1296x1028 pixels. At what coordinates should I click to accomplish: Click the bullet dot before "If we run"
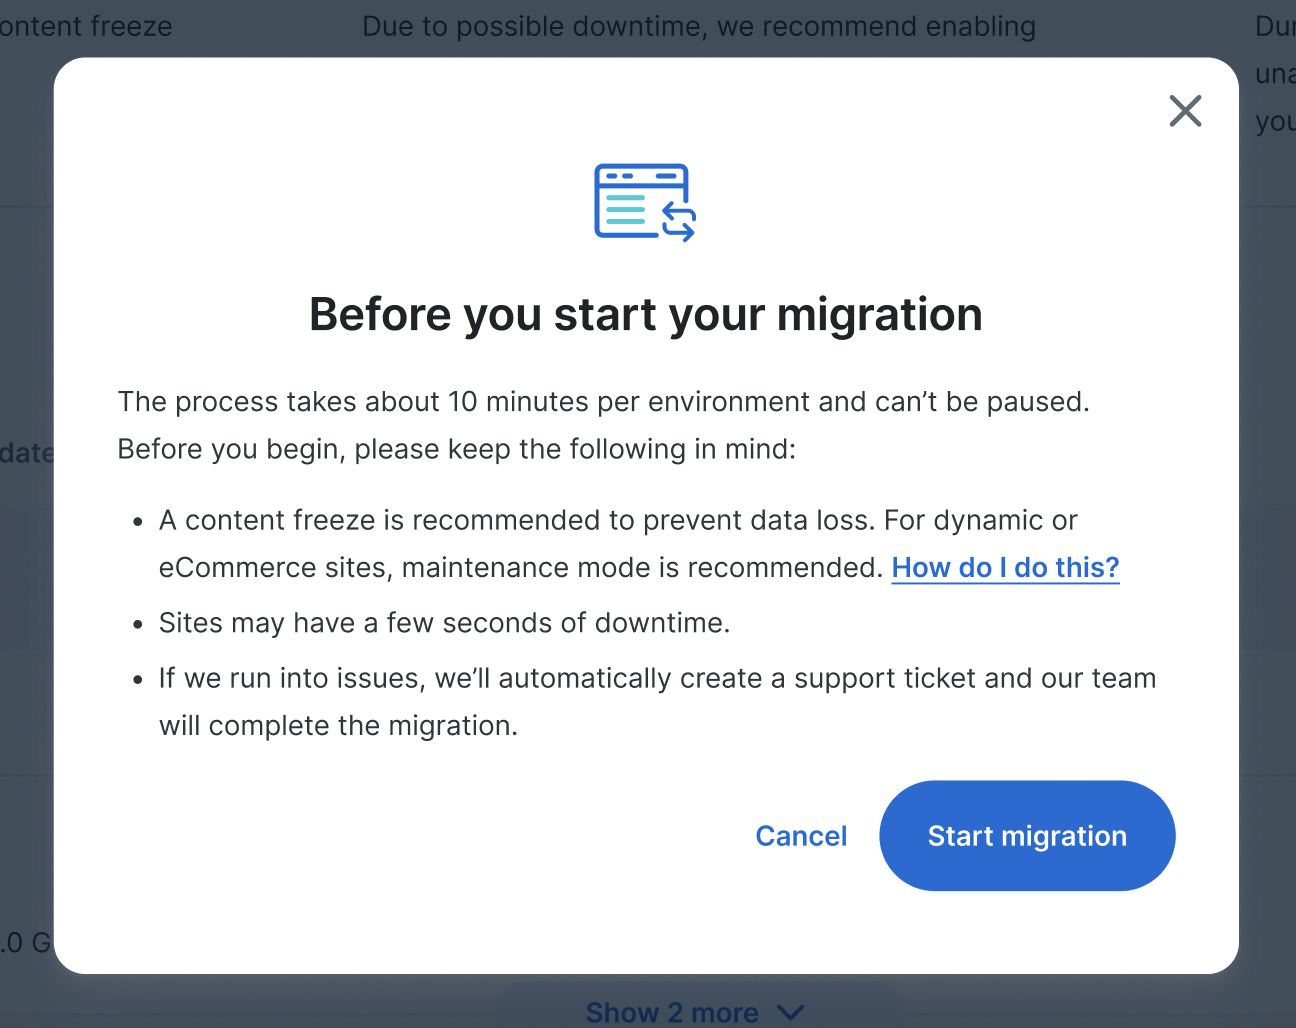[x=139, y=680]
